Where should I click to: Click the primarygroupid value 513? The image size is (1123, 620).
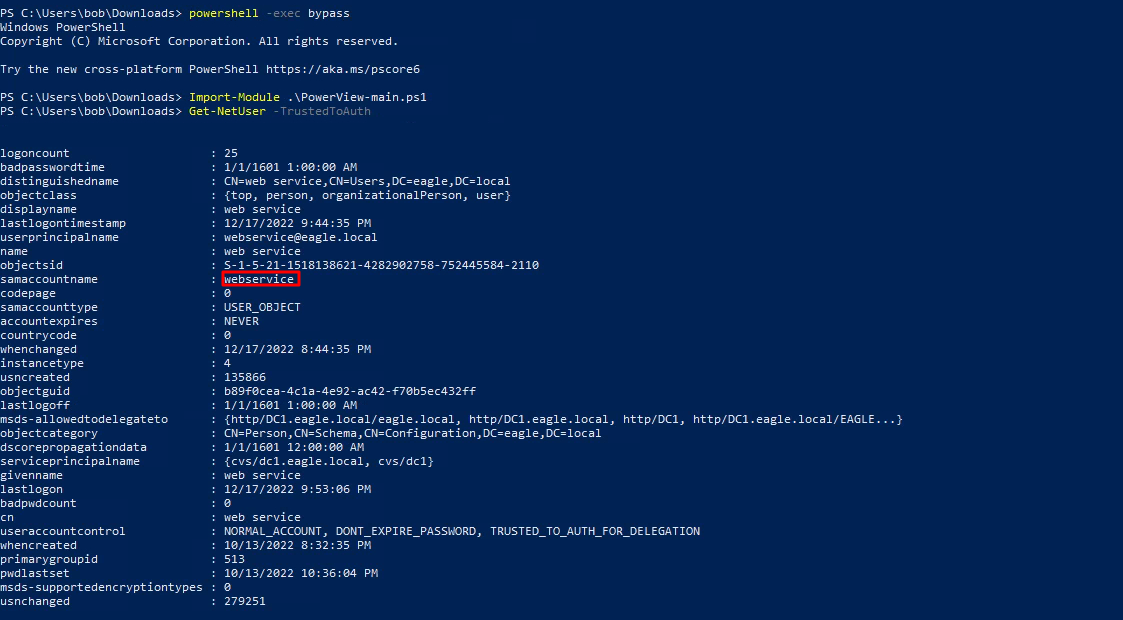tap(234, 559)
